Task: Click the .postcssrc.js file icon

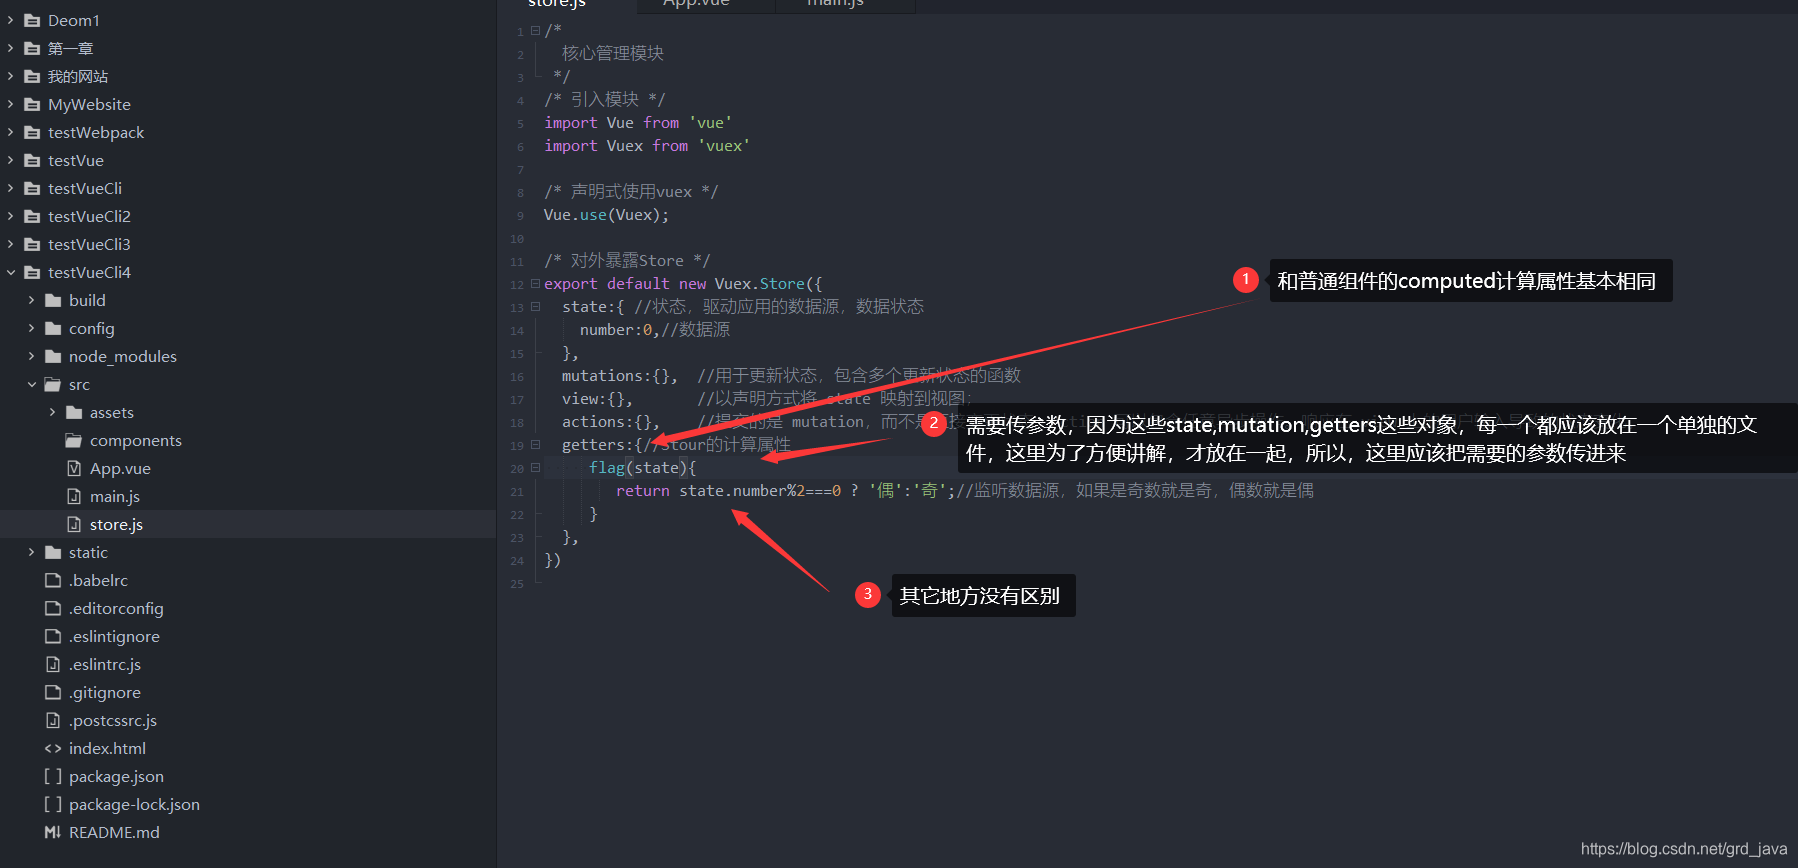Action: [x=53, y=720]
